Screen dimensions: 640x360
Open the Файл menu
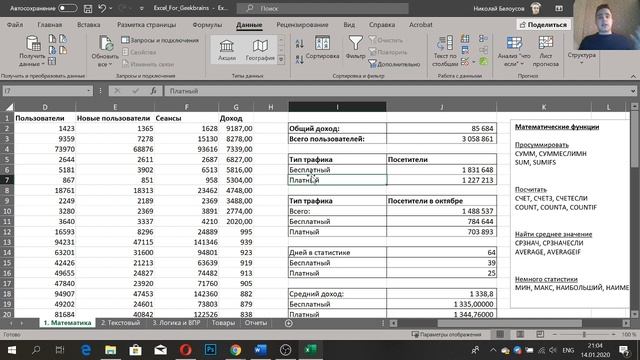[x=15, y=24]
